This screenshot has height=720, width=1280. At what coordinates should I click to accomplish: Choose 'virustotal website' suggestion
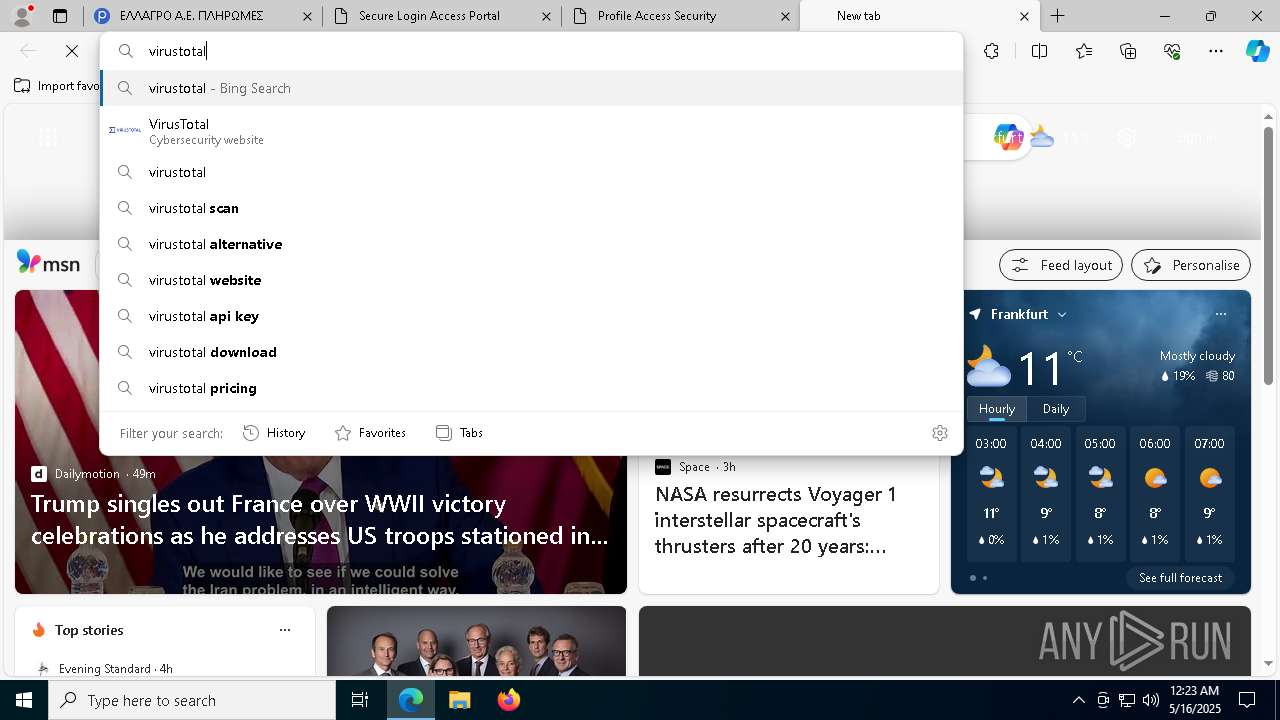(x=531, y=280)
